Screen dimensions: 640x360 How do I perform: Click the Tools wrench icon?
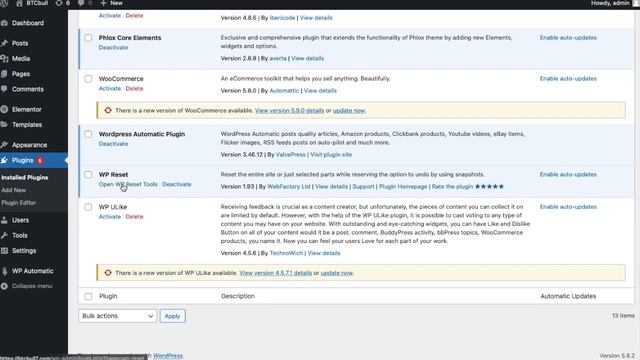[4, 236]
